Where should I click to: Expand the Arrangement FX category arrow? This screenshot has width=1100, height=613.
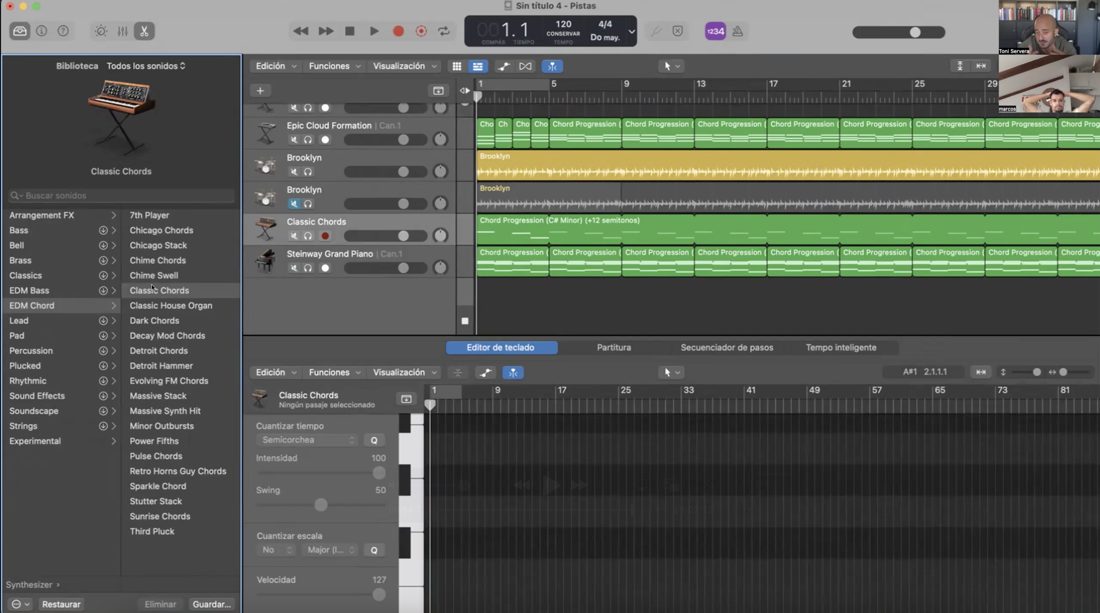pyautogui.click(x=114, y=215)
